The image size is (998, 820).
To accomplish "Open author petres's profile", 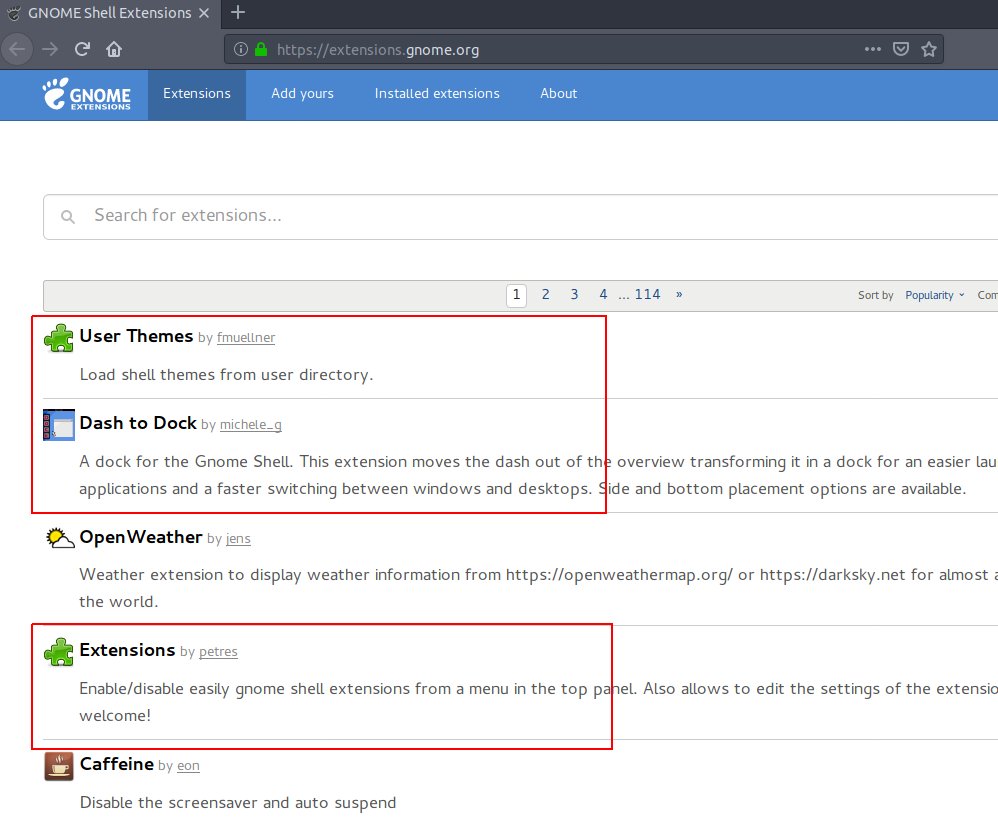I will point(218,652).
